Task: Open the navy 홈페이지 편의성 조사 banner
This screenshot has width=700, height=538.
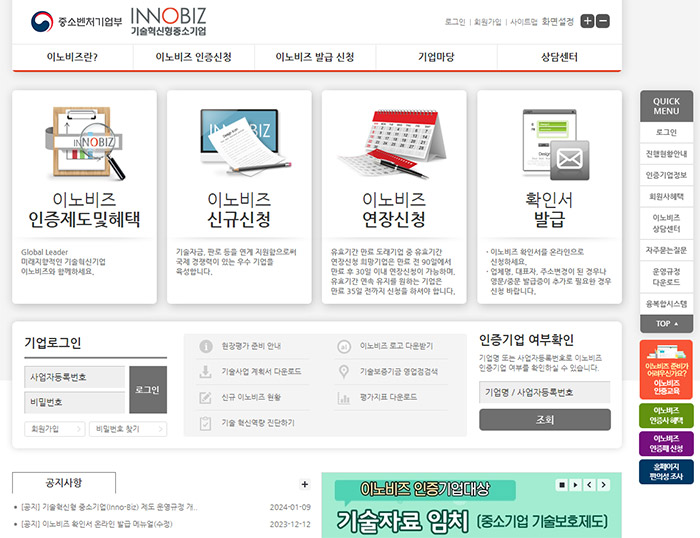Action: point(666,471)
